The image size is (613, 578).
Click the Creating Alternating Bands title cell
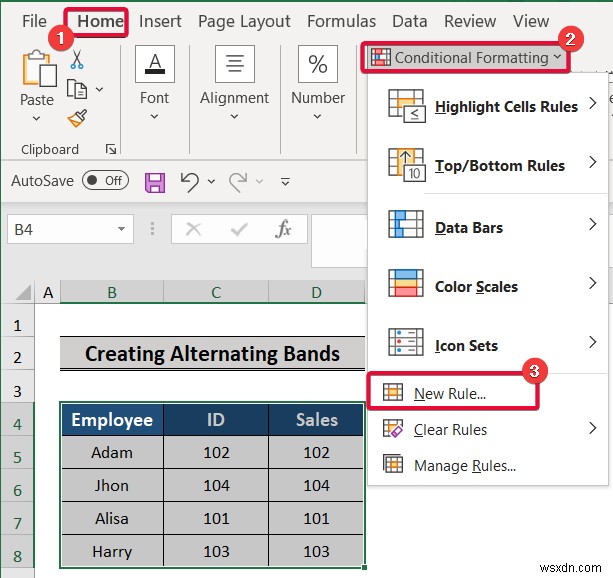(x=212, y=354)
